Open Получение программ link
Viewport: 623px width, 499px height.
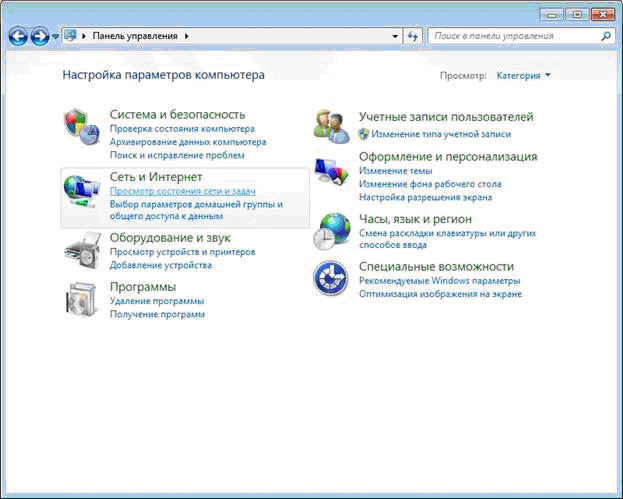[157, 314]
